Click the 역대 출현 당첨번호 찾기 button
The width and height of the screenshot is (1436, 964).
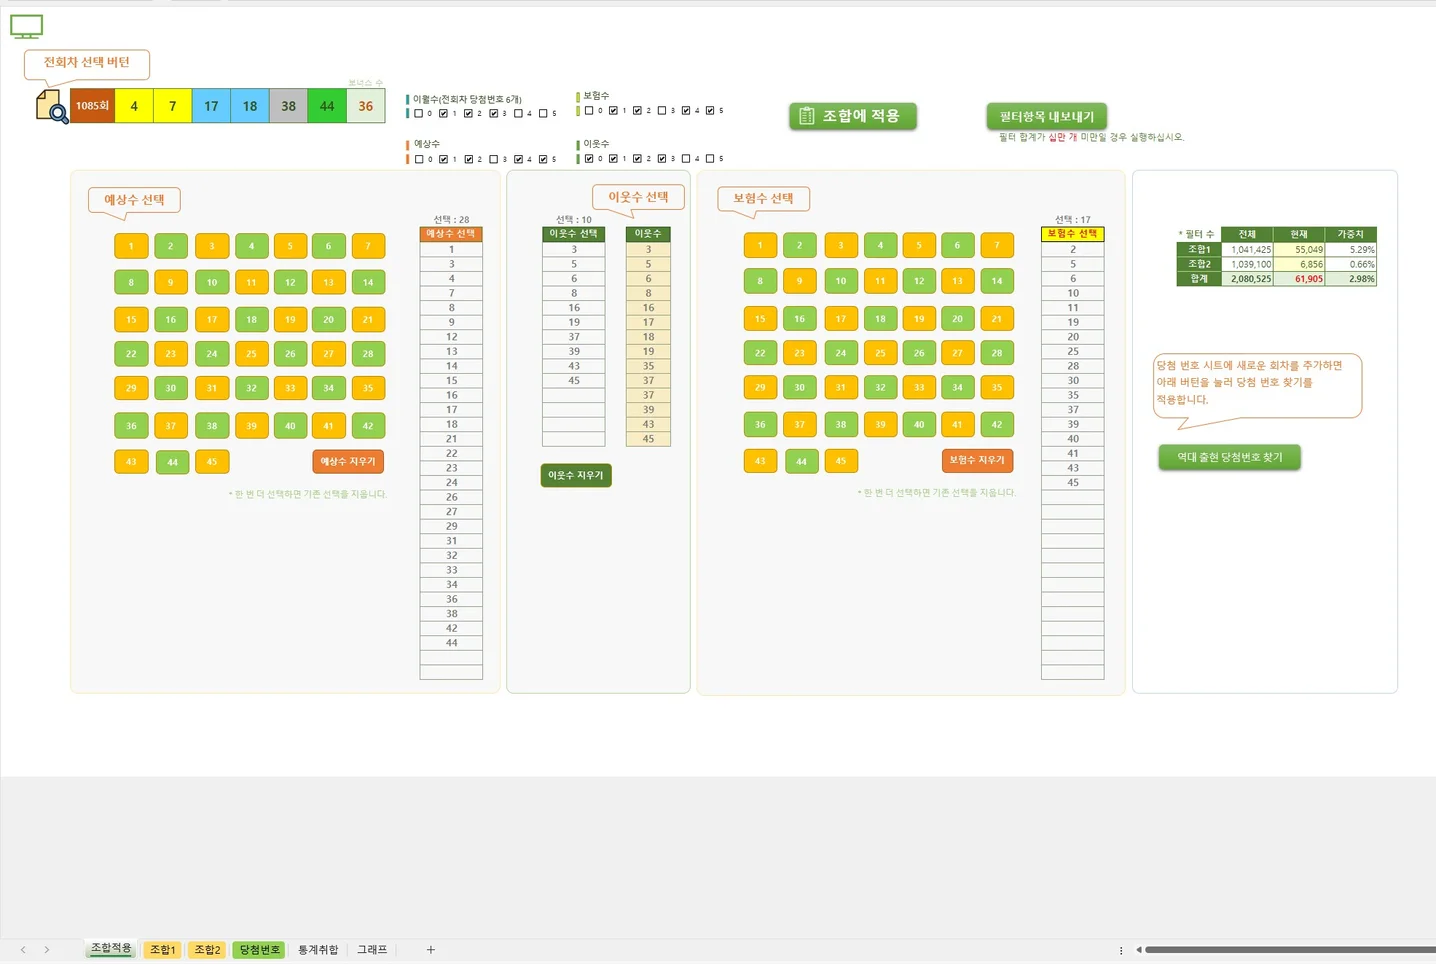pos(1229,457)
